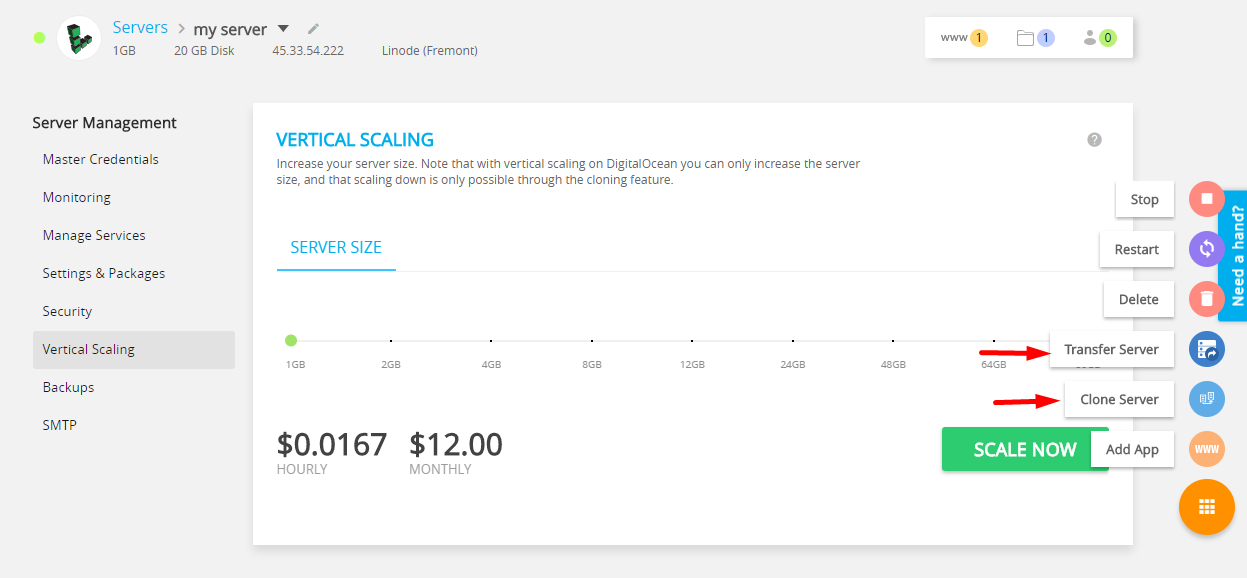The image size is (1247, 578).
Task: Click the Clone Server circular icon
Action: point(1206,399)
